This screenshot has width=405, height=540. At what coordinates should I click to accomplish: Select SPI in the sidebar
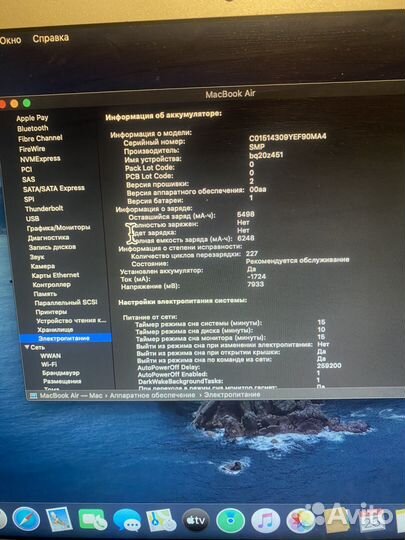point(29,199)
